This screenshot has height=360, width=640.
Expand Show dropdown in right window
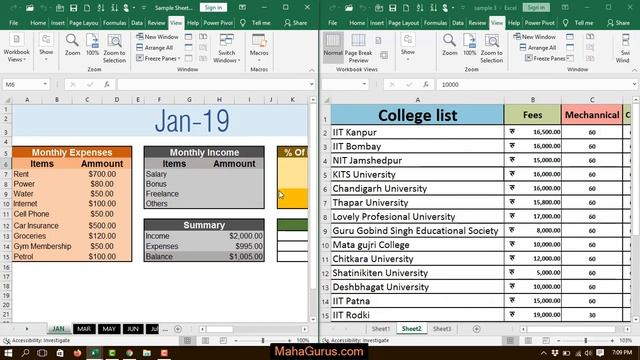[408, 48]
